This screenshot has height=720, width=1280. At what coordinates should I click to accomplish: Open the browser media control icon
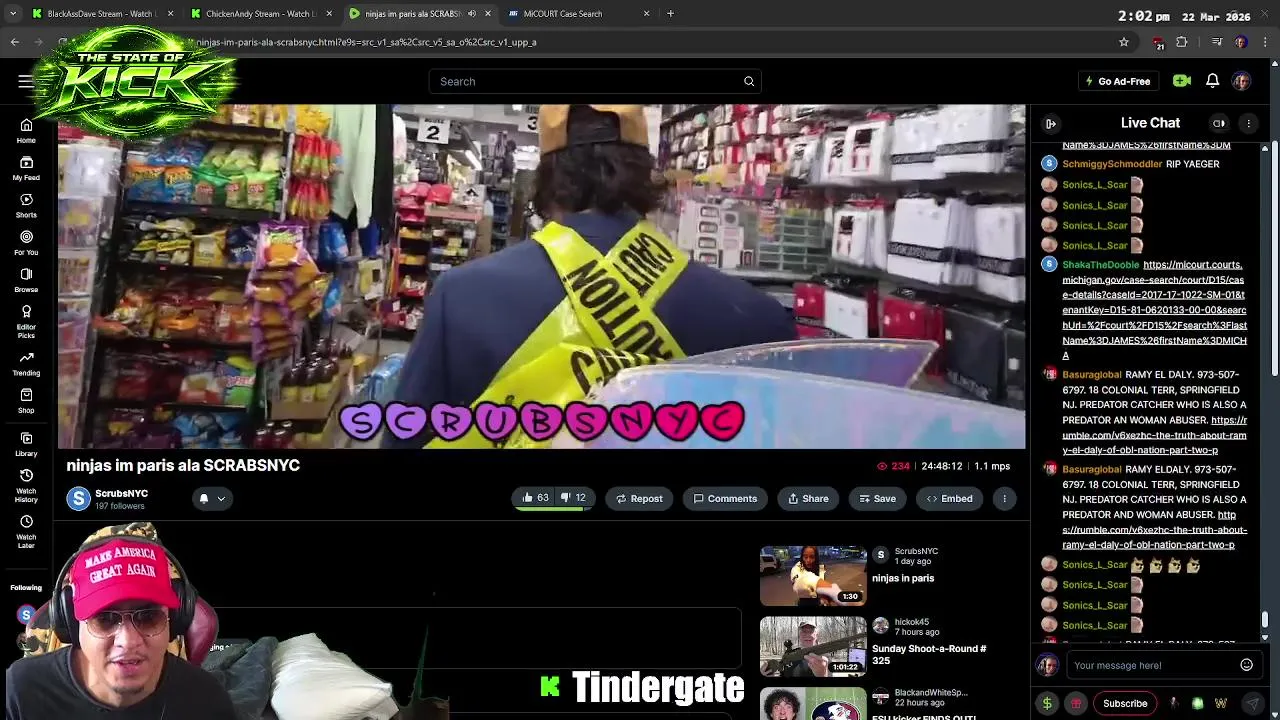coord(1217,42)
